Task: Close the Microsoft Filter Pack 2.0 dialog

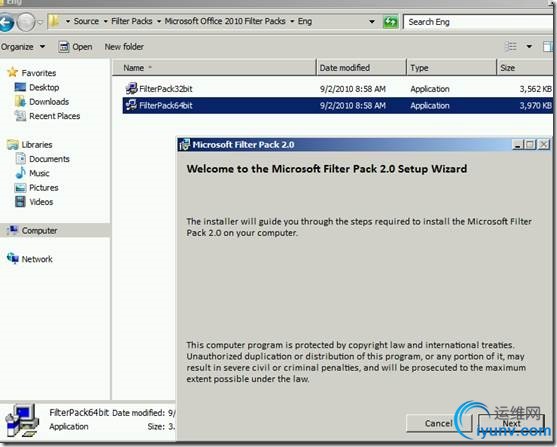Action: [544, 145]
